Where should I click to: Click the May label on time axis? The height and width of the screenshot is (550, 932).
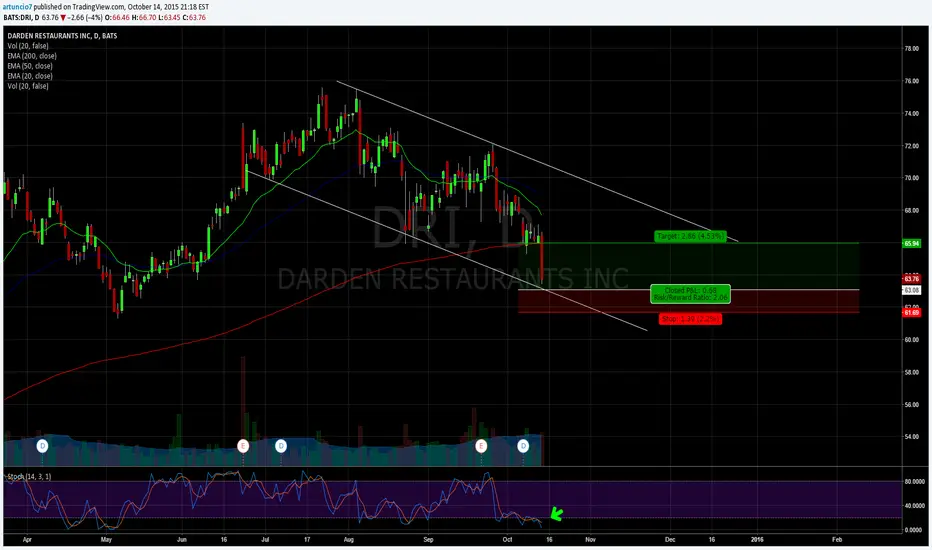pyautogui.click(x=106, y=540)
